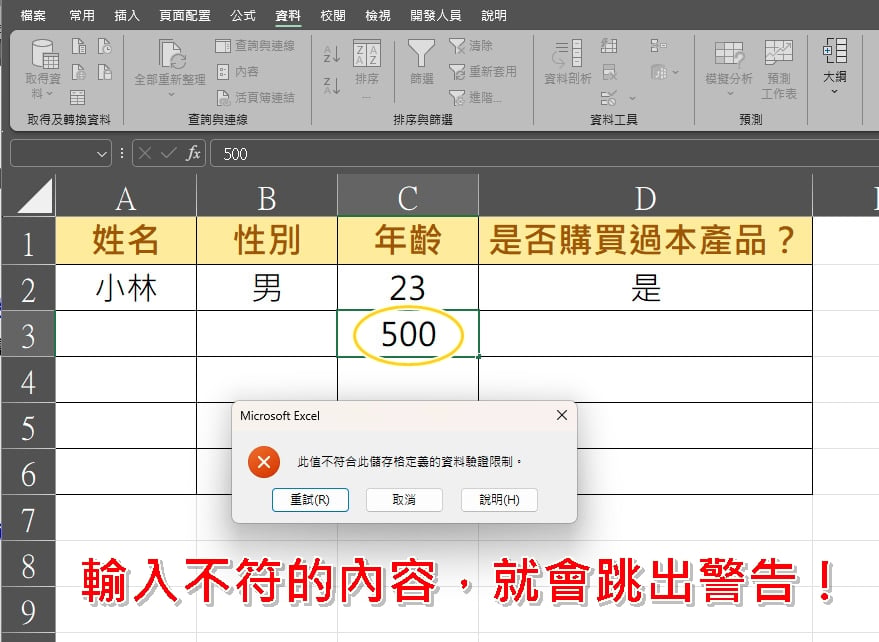The height and width of the screenshot is (642, 879).
Task: Sort descending with Z-to-A icon
Action: pos(332,85)
